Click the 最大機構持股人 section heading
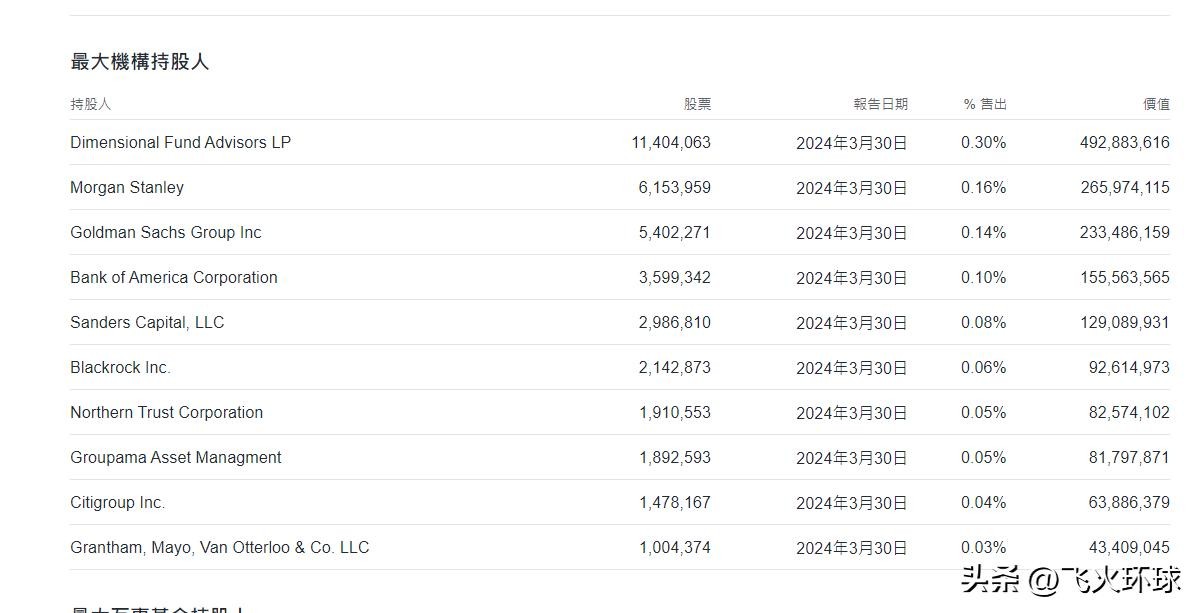Image resolution: width=1200 pixels, height=613 pixels. pos(139,62)
